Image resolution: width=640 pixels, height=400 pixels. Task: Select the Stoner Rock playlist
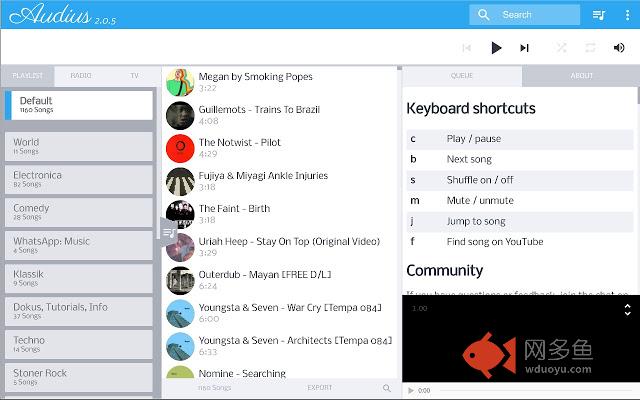(x=79, y=378)
